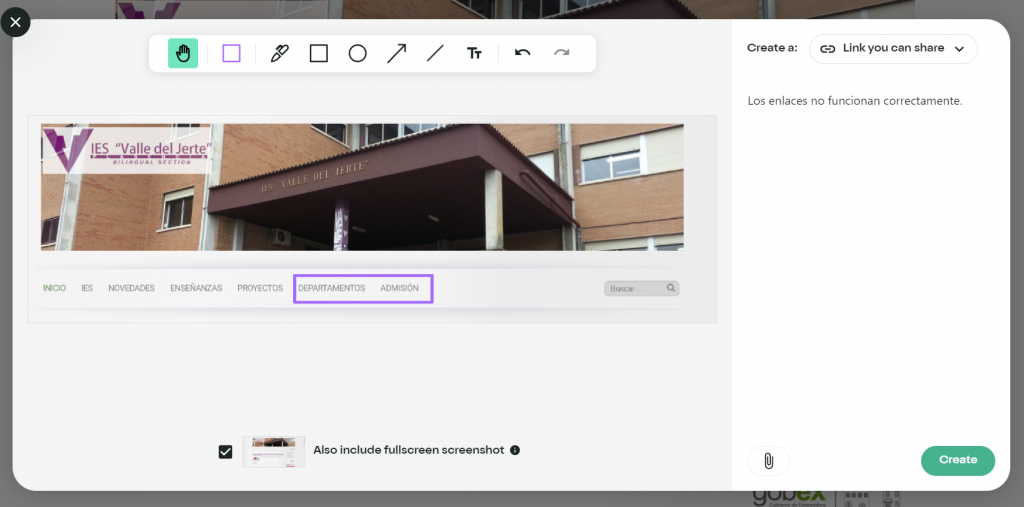Select the pen drawing tool
The width and height of the screenshot is (1024, 507).
click(280, 53)
